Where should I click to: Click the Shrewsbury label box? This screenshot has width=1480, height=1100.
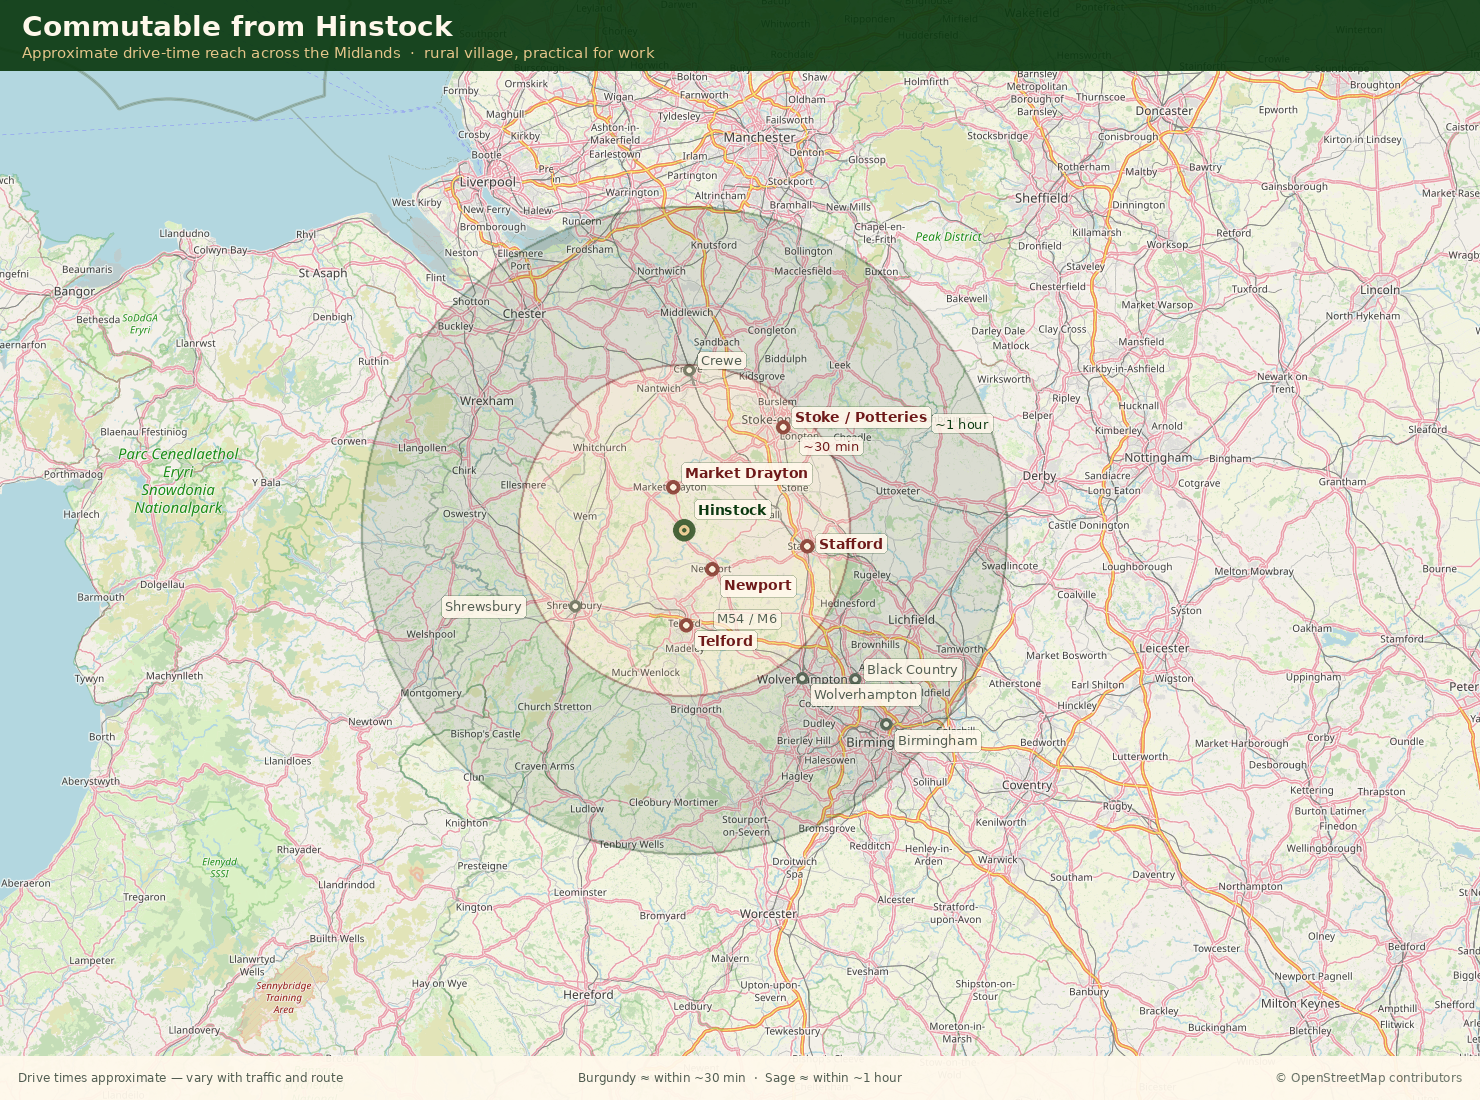click(x=483, y=607)
